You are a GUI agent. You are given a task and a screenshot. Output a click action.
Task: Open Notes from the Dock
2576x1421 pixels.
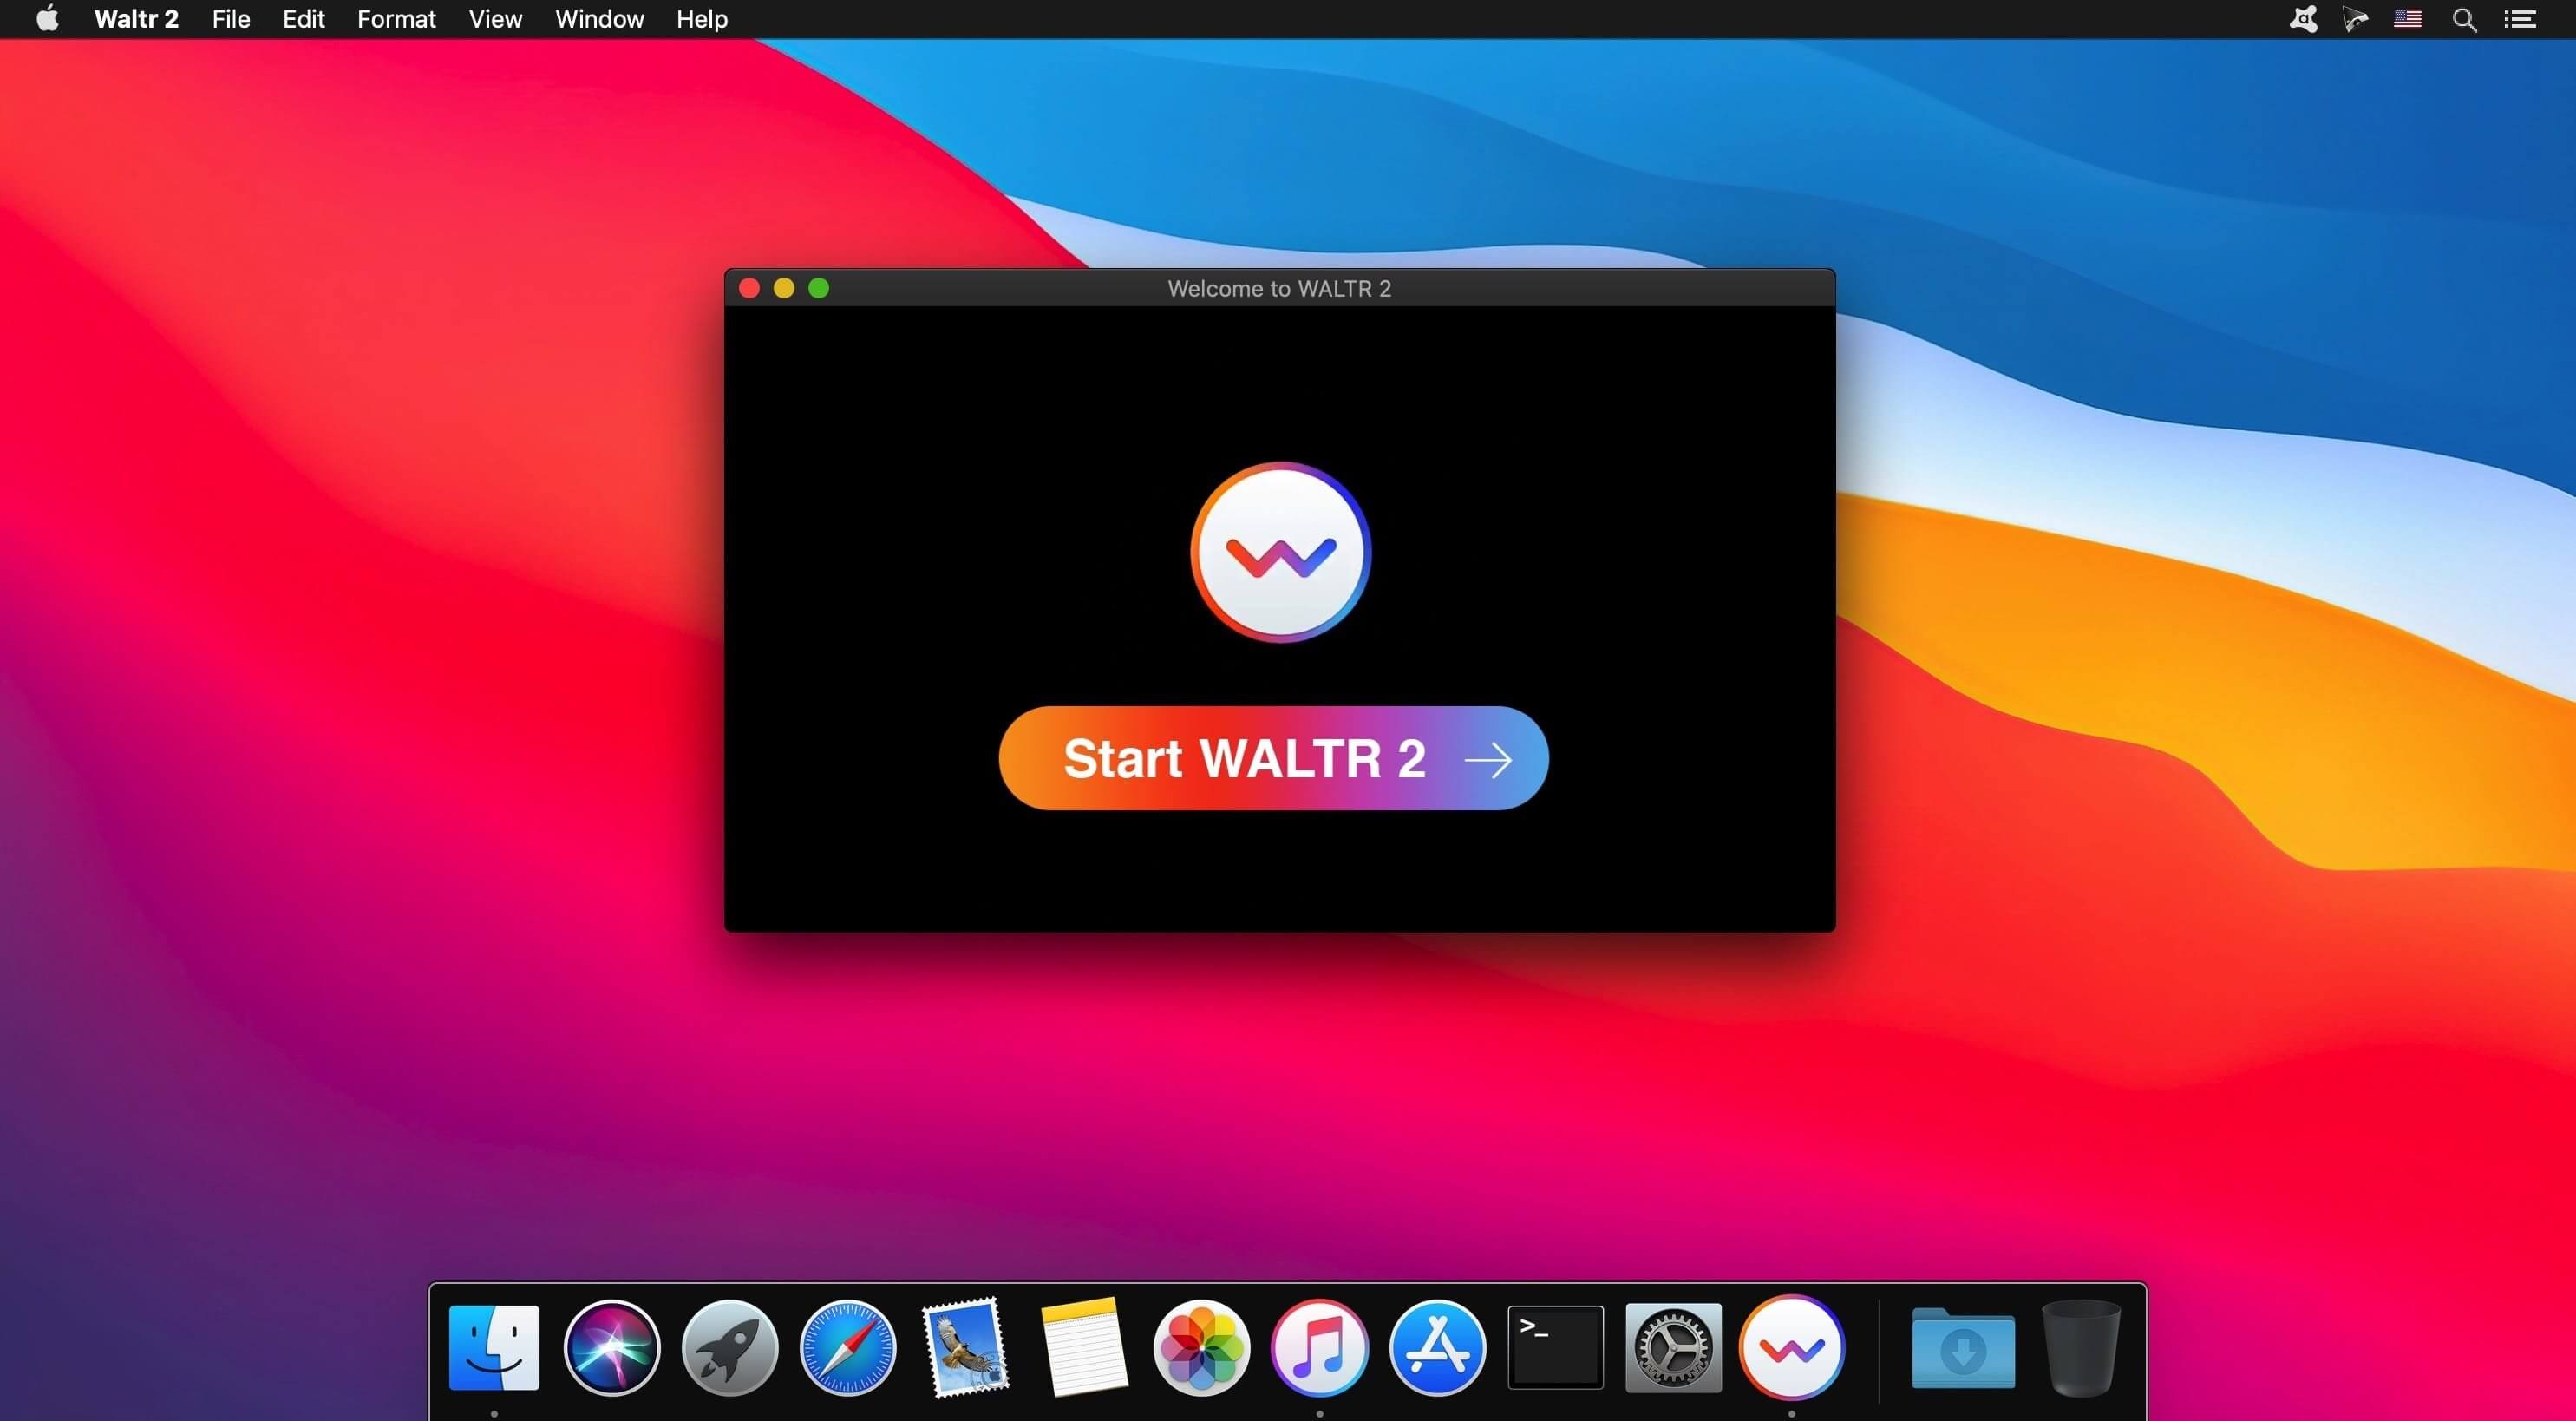(x=1084, y=1347)
